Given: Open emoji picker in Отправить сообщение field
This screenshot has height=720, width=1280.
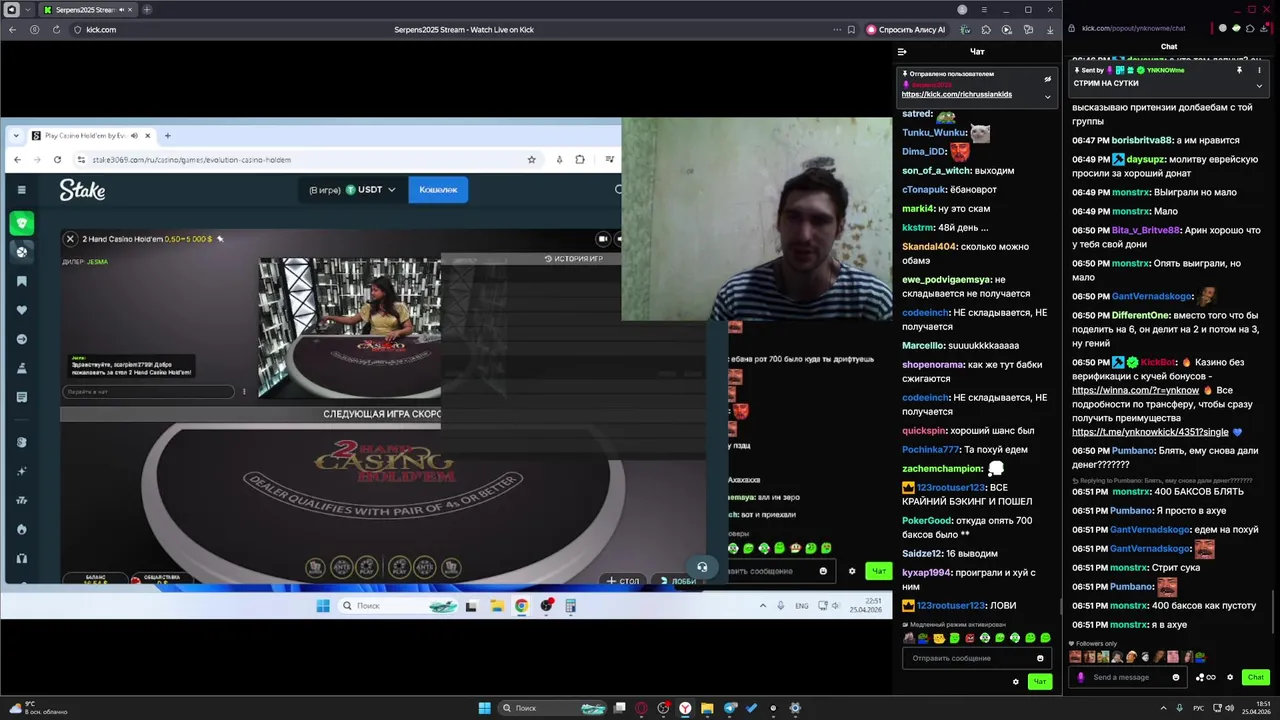Looking at the screenshot, I should (1040, 658).
